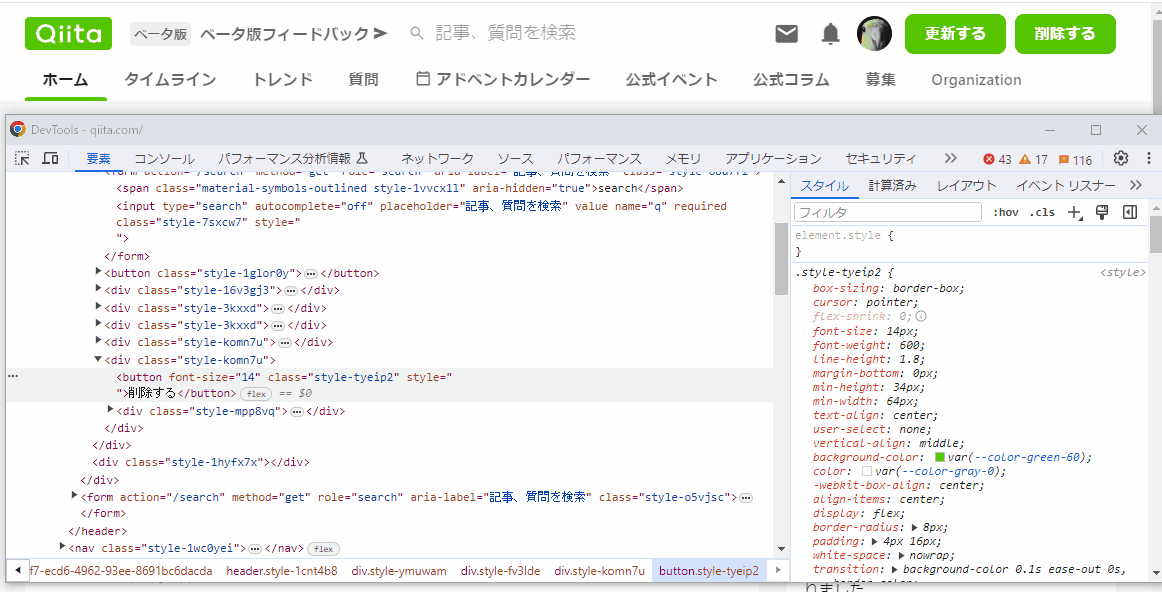
Task: Click the 削除する button on Qiita
Action: click(1065, 33)
